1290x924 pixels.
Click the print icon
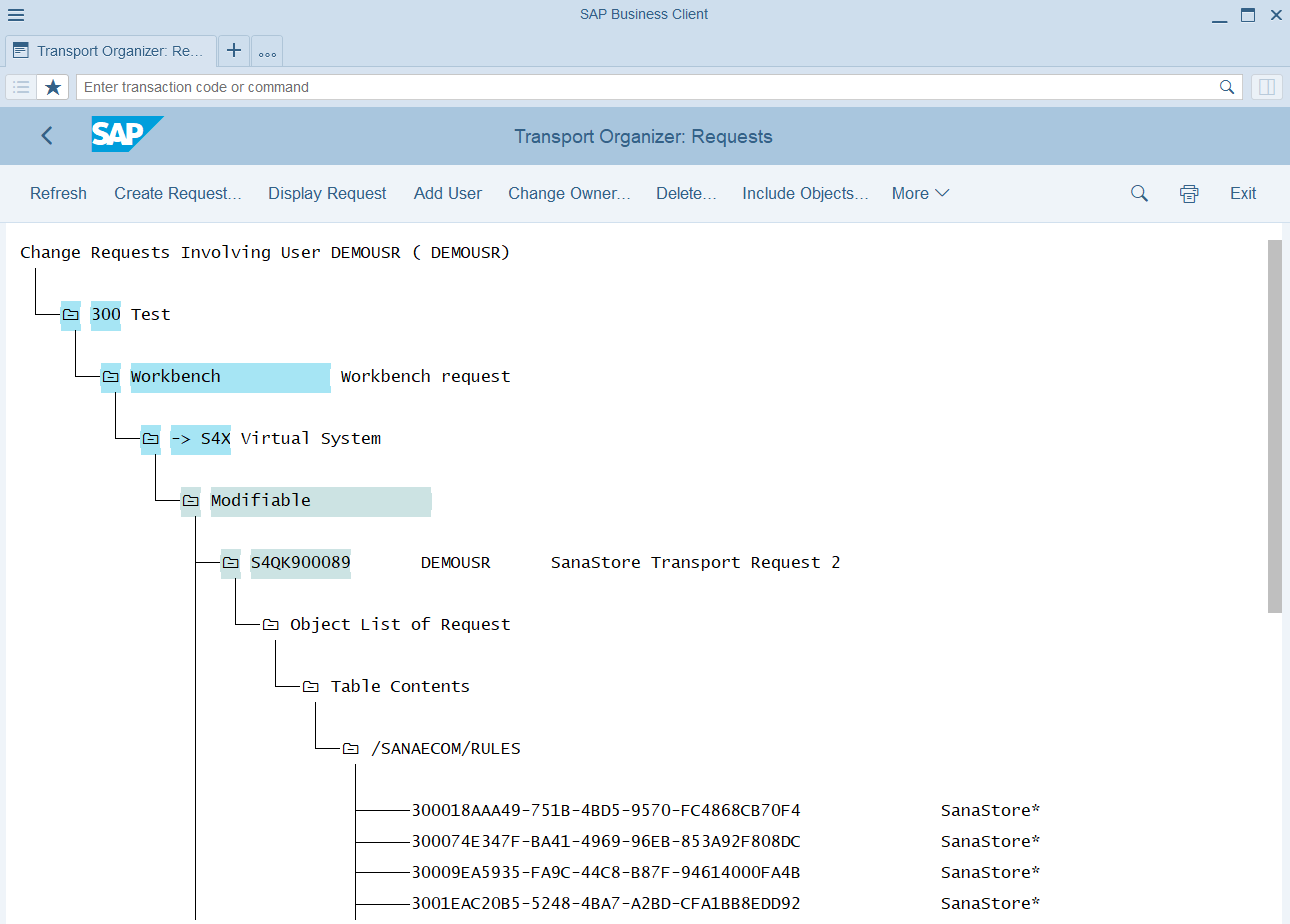click(1189, 194)
